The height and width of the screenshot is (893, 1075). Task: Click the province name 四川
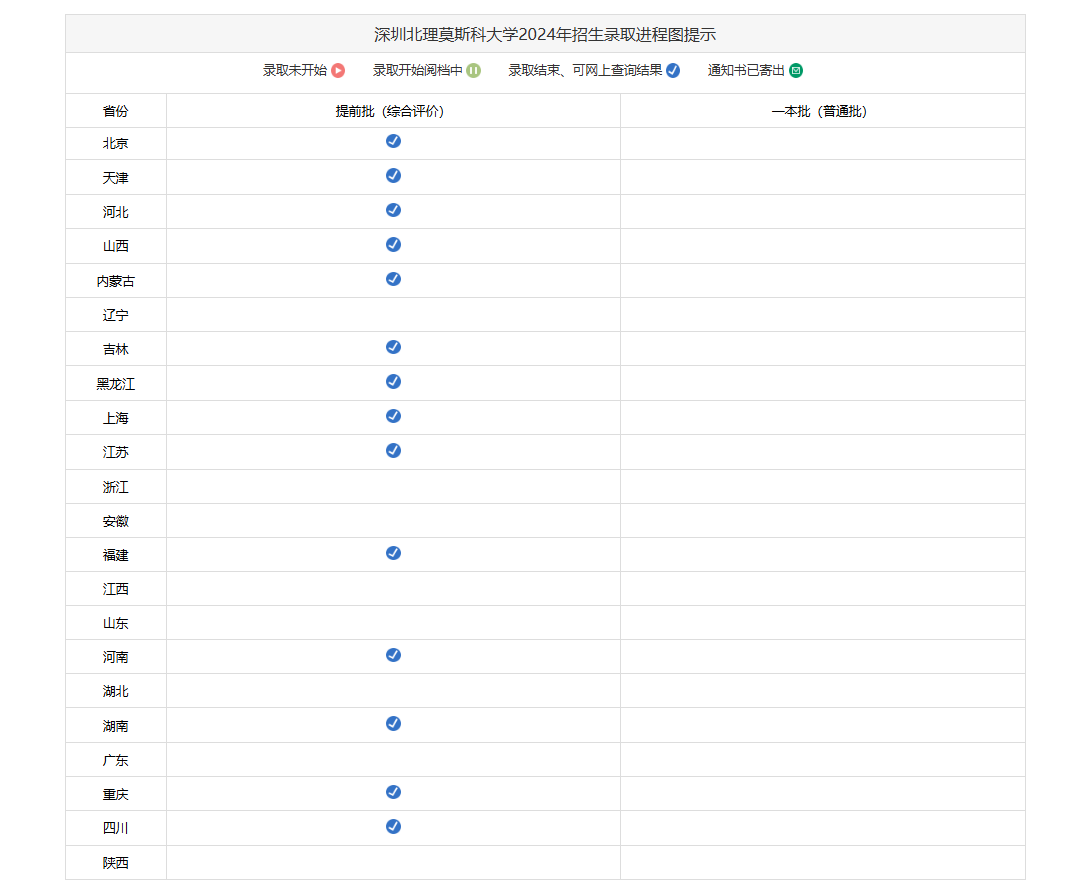point(116,829)
